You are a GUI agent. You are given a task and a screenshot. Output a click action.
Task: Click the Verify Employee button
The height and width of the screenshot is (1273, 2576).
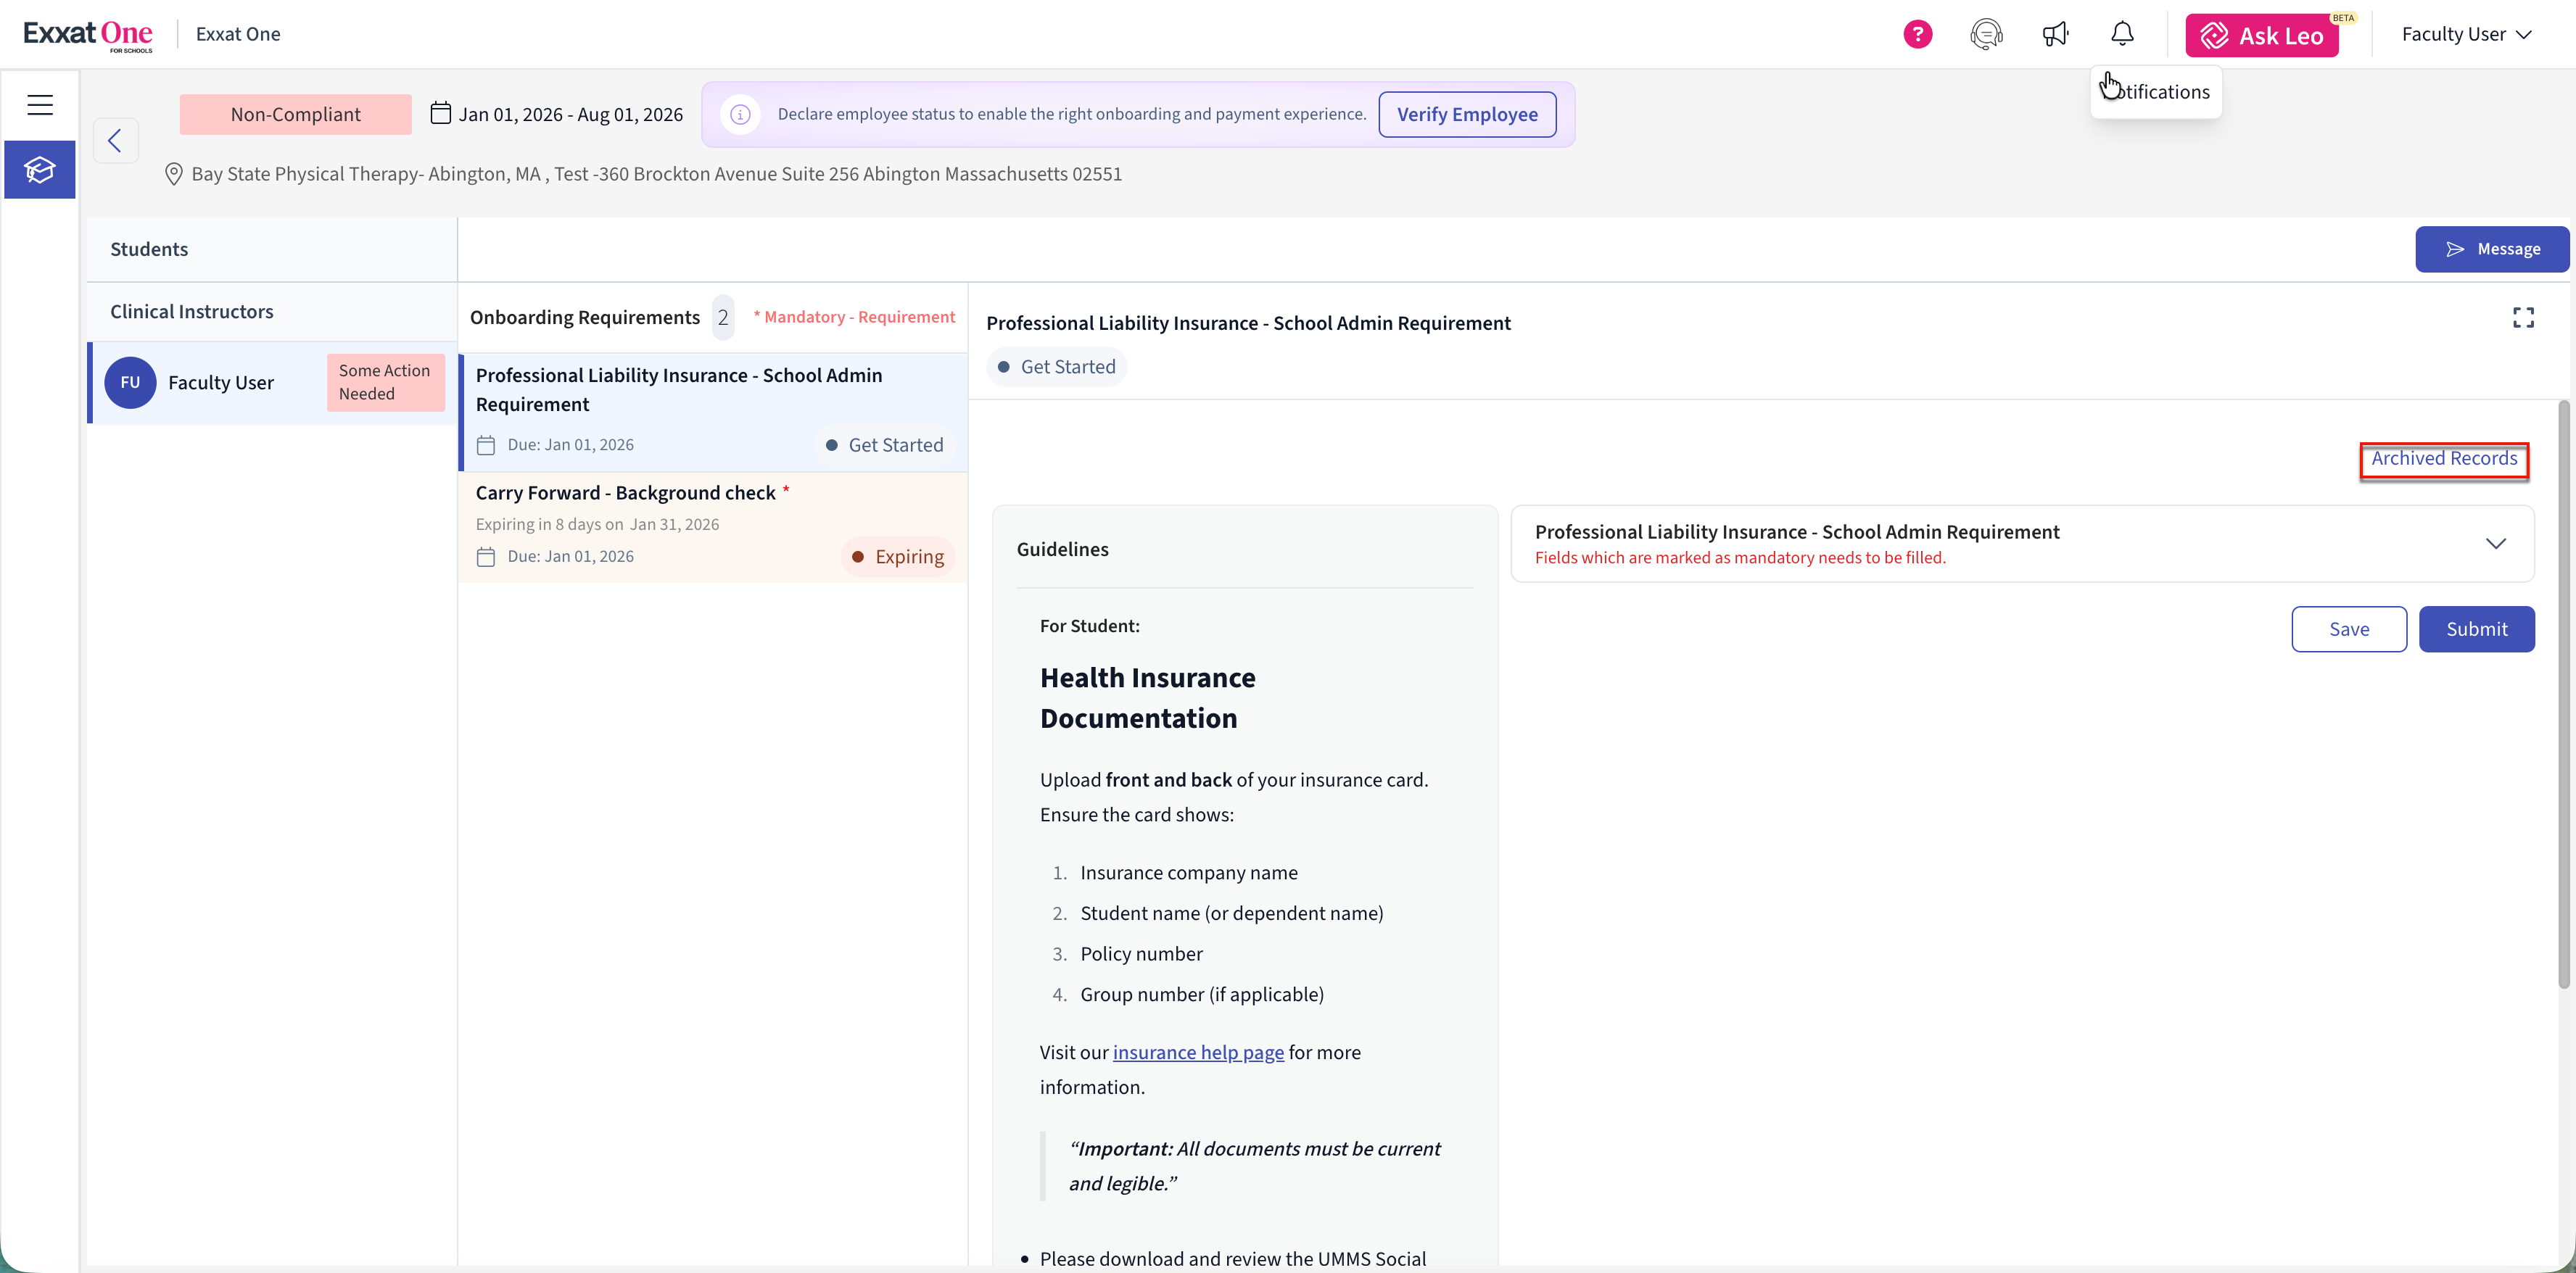[1466, 114]
